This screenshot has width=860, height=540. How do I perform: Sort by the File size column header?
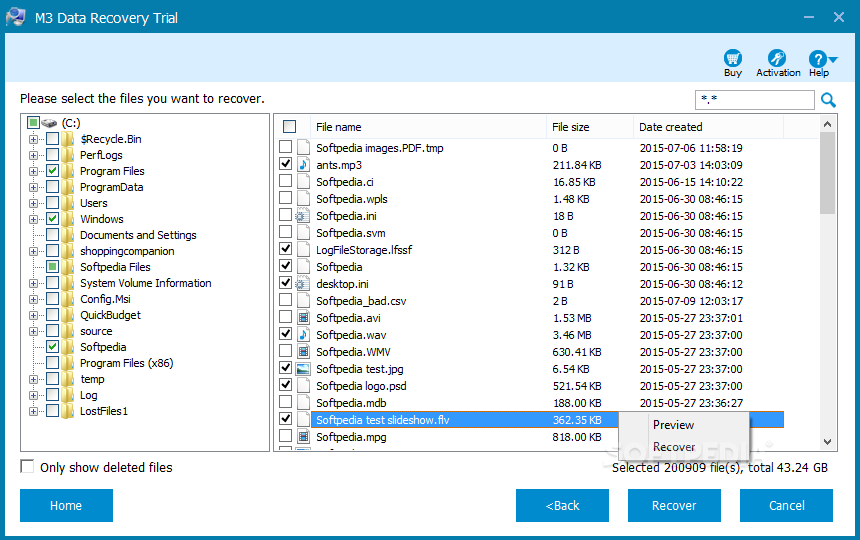click(x=590, y=127)
